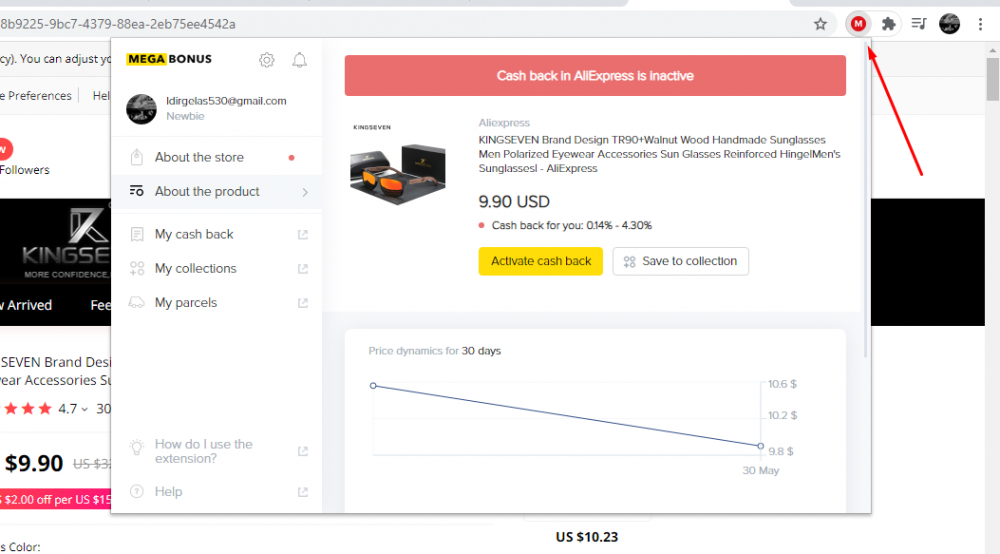Click external link icon beside How do I use
The height and width of the screenshot is (554, 1000).
[x=303, y=451]
